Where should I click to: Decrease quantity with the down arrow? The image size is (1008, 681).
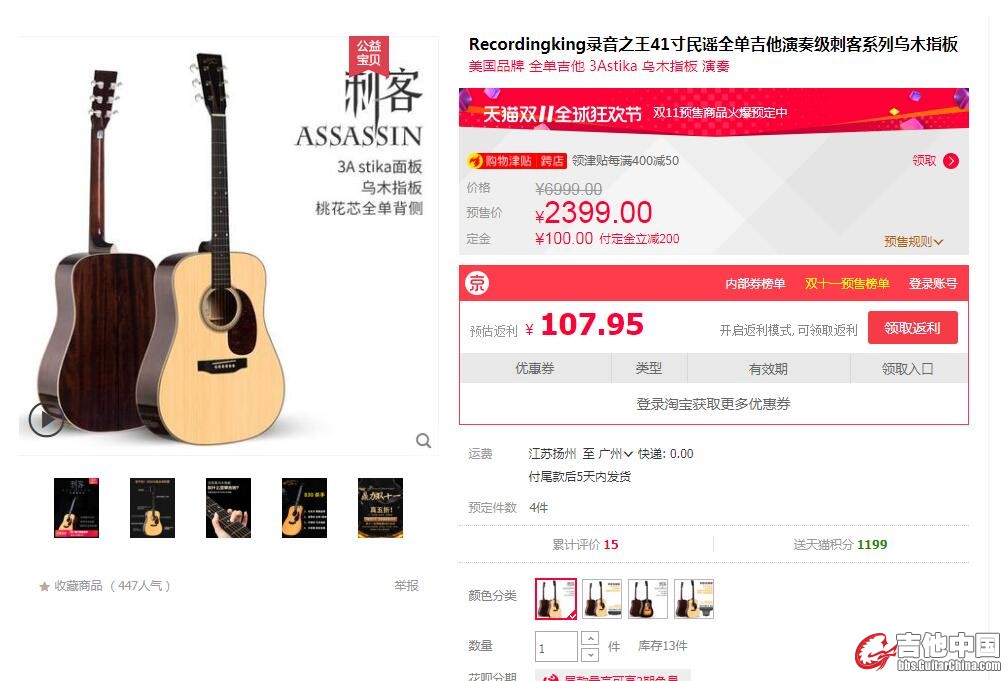tap(590, 655)
